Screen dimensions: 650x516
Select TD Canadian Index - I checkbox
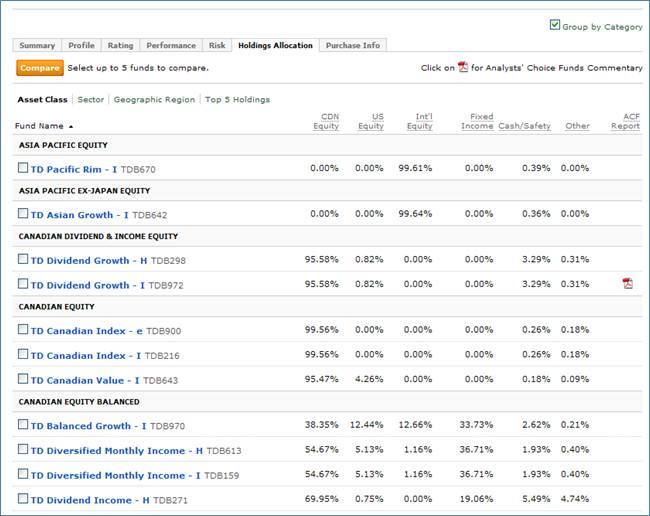[x=23, y=354]
